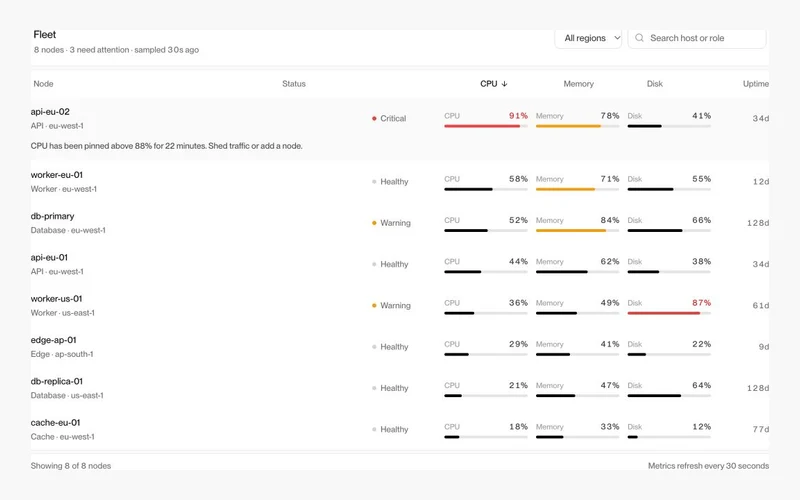The image size is (800, 500).
Task: Click the 9d uptime value
Action: [x=764, y=347]
